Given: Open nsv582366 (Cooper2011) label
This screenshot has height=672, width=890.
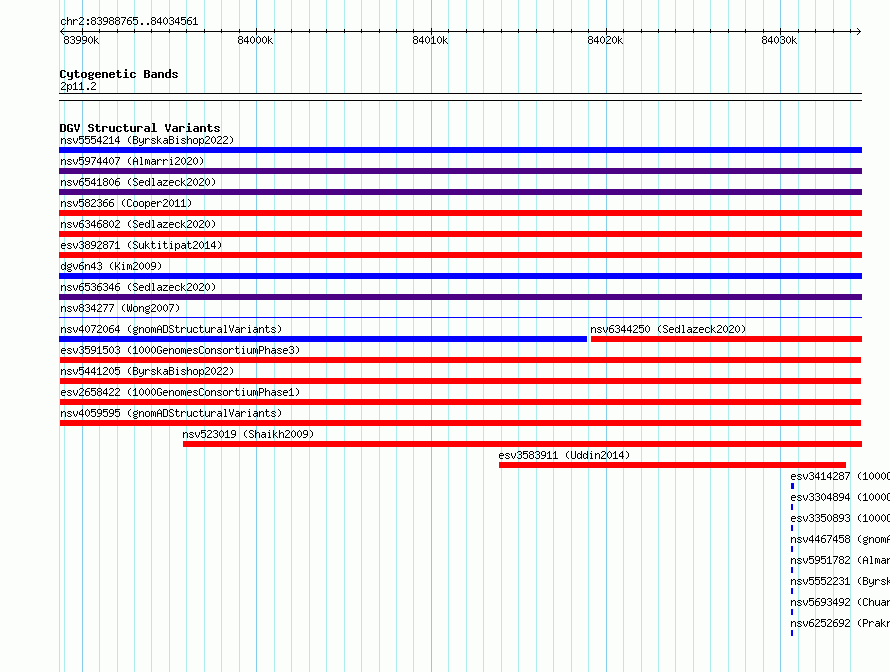Looking at the screenshot, I should click(126, 203).
